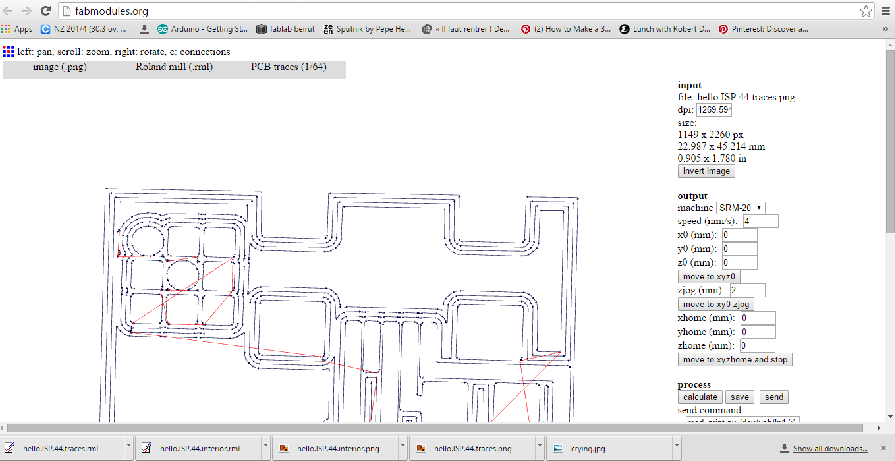The height and width of the screenshot is (461, 895).
Task: Click the '22.987 x 45.214 mm' size text
Action: pyautogui.click(x=721, y=147)
